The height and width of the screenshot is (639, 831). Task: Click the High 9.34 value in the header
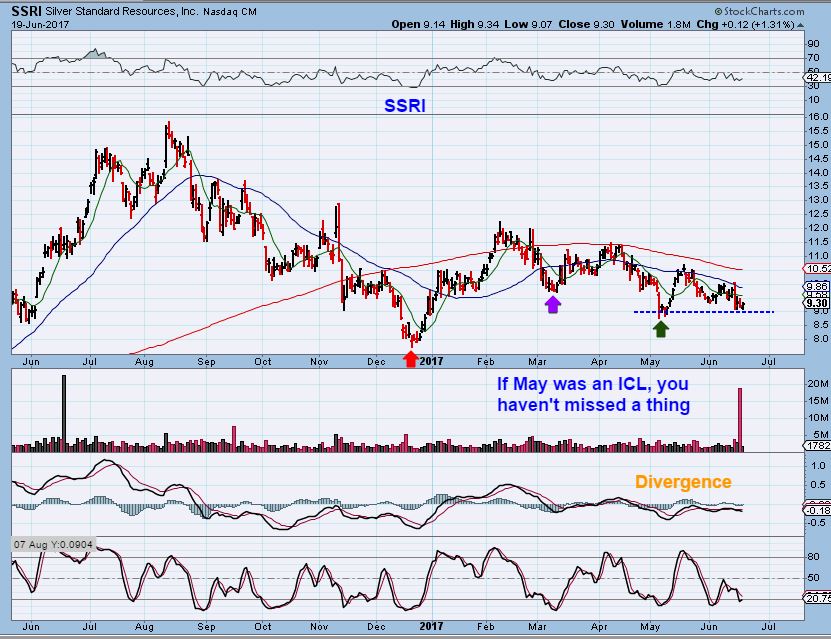click(474, 24)
